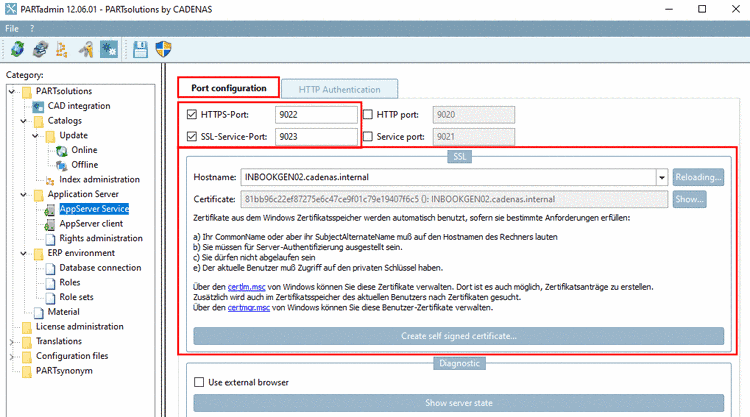Click the Offline update icon
Screen dimensions: 750x417
point(62,165)
